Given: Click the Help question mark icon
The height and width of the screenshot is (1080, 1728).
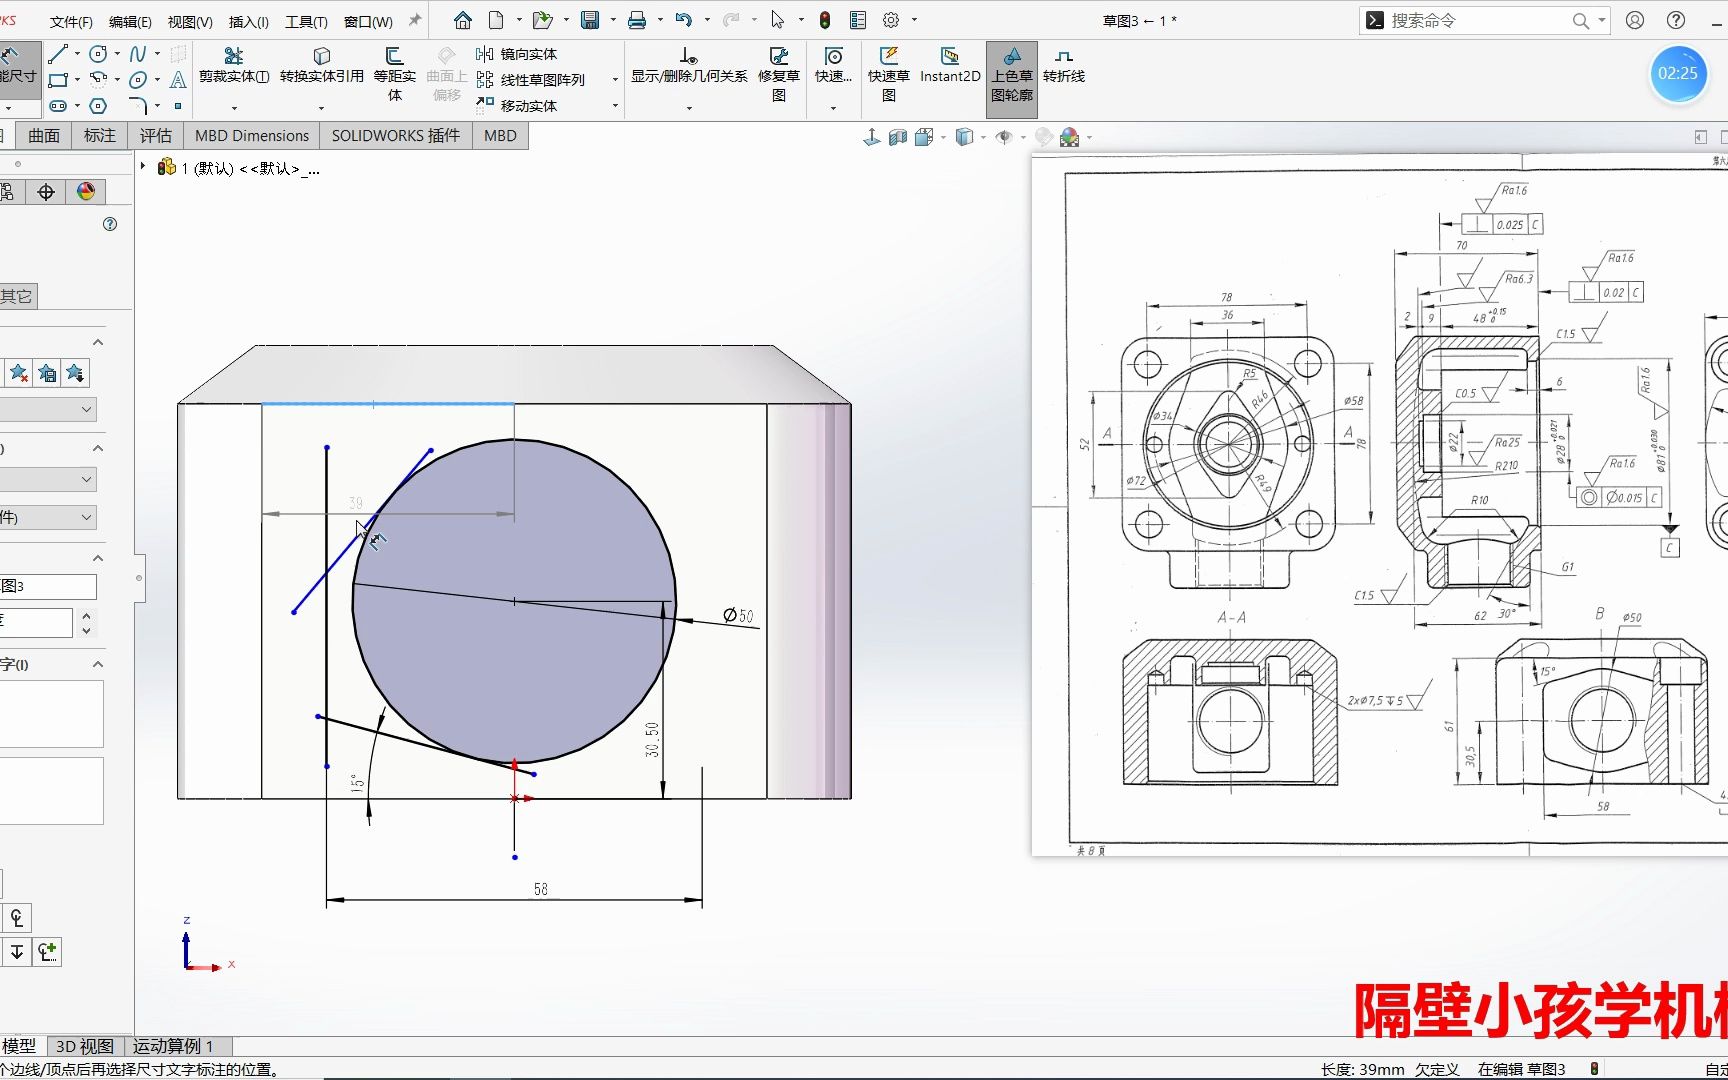Looking at the screenshot, I should pyautogui.click(x=1676, y=20).
